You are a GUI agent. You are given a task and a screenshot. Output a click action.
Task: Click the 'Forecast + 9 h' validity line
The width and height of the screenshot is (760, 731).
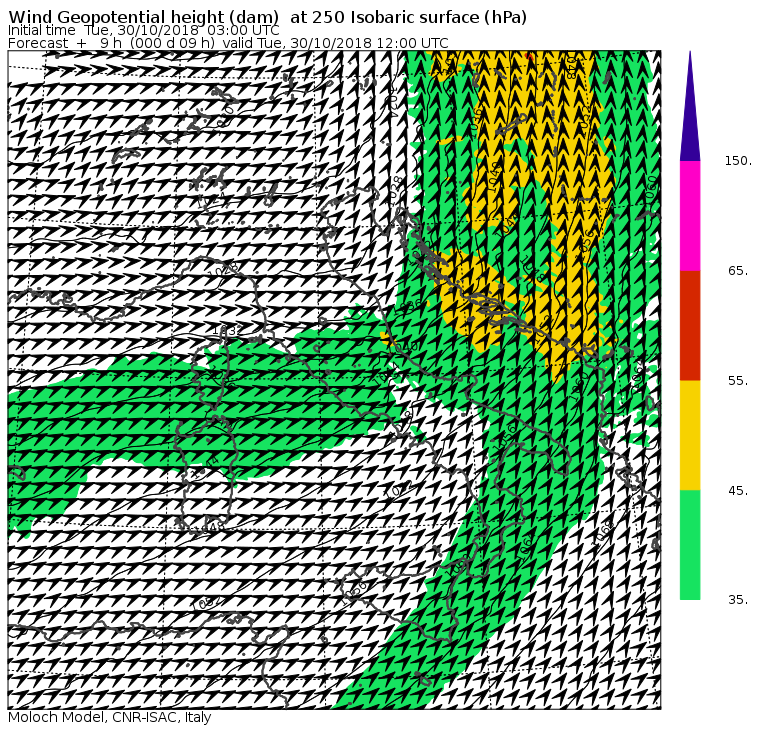(x=228, y=43)
